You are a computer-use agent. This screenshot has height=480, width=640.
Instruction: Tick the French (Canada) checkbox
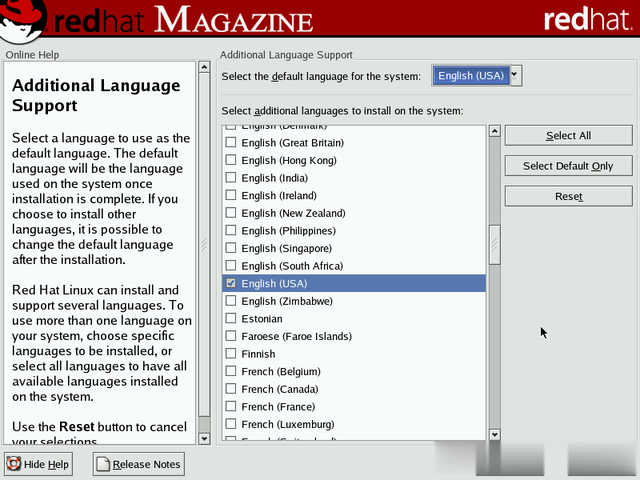[x=231, y=388]
